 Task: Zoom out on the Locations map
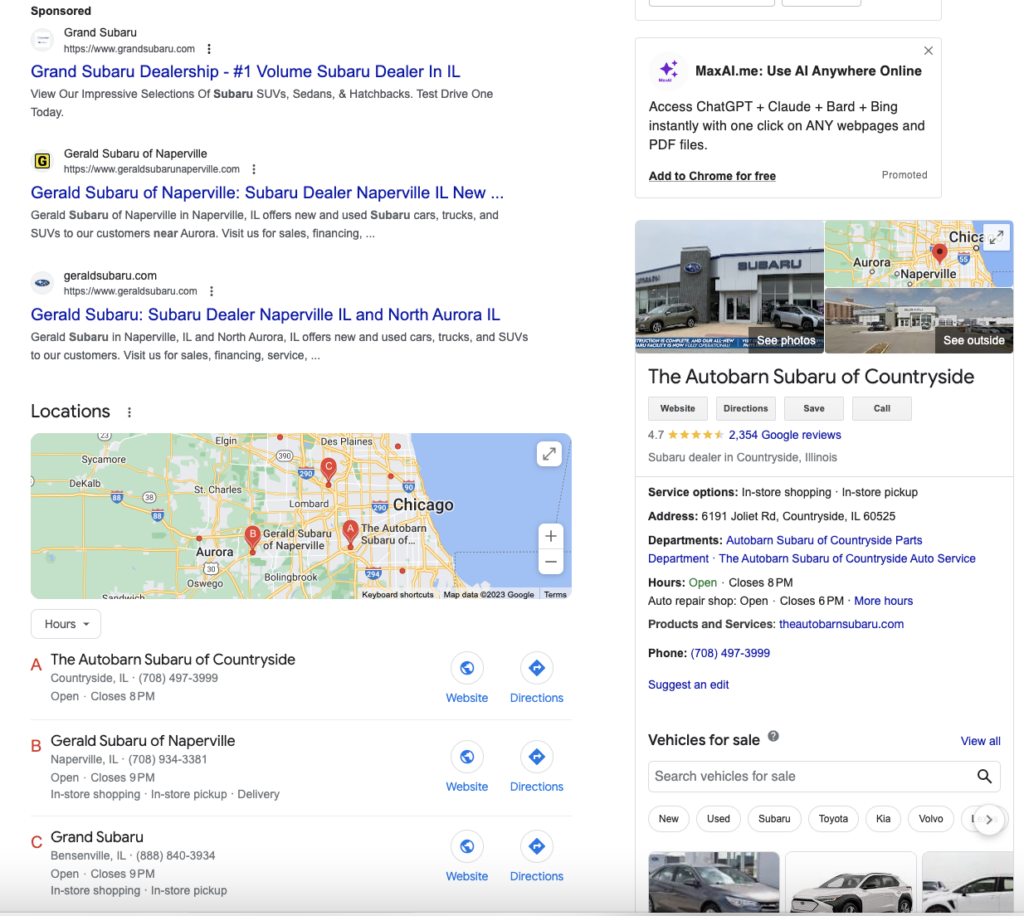click(x=550, y=563)
